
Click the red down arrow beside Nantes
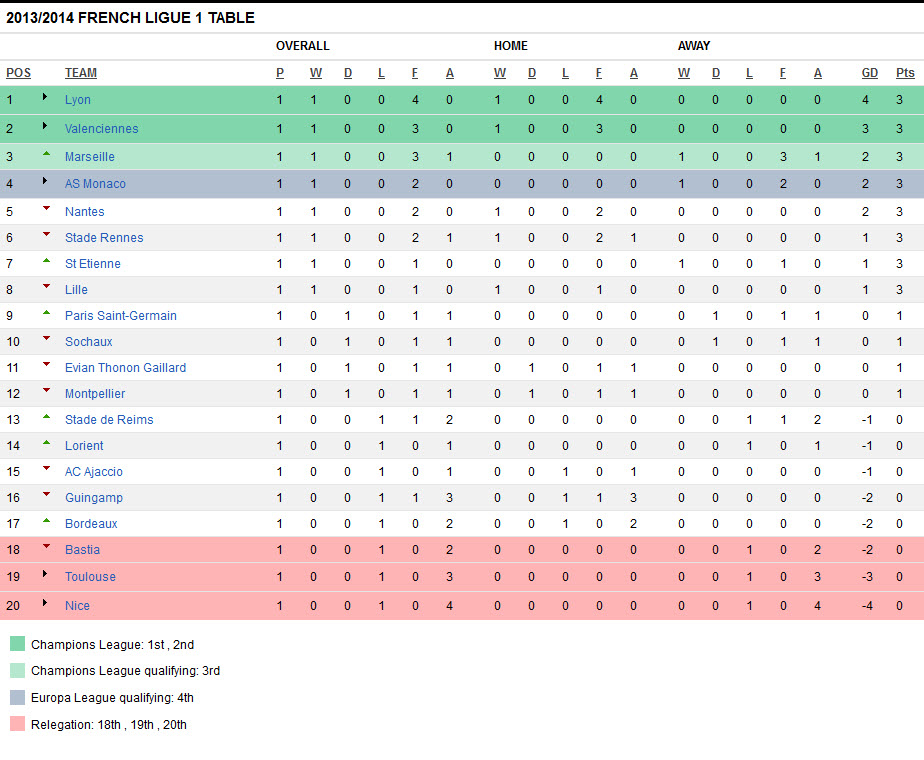point(46,209)
